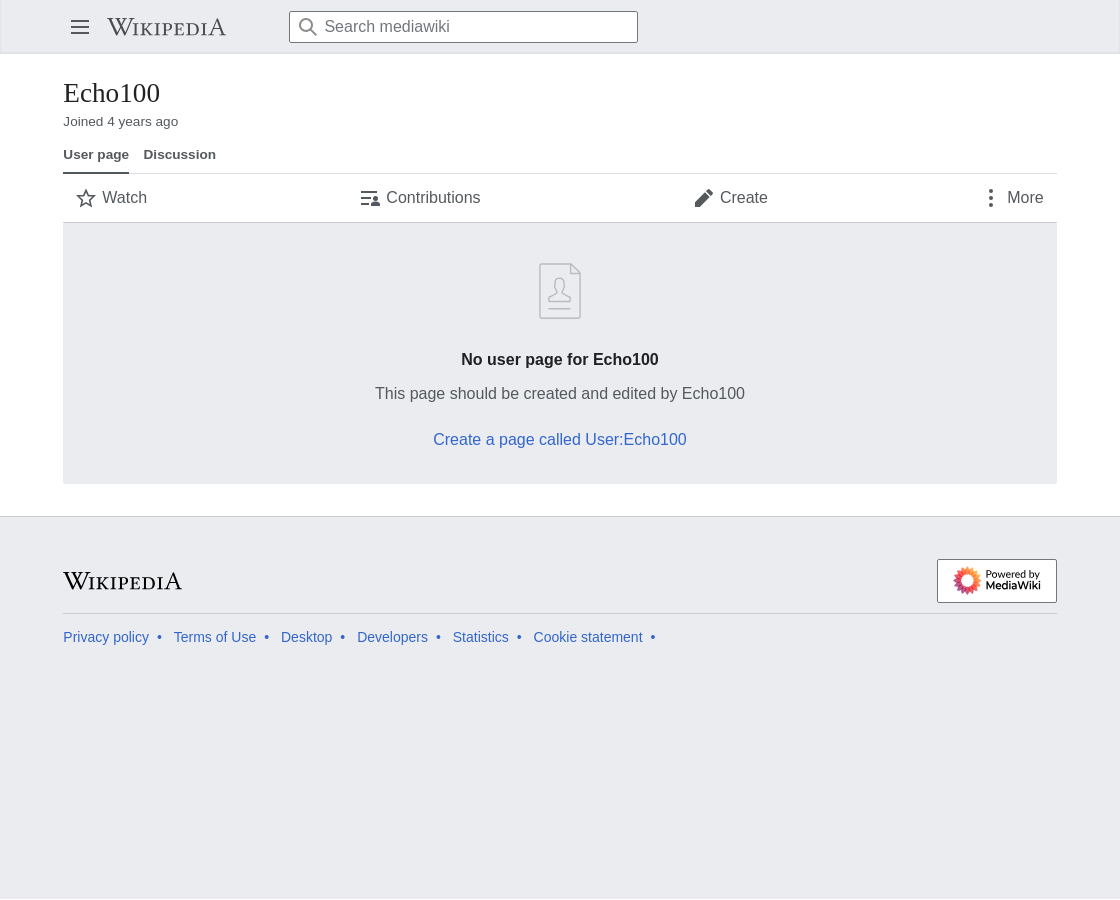Click the Watch star icon
This screenshot has height=900, width=1120.
pyautogui.click(x=86, y=198)
